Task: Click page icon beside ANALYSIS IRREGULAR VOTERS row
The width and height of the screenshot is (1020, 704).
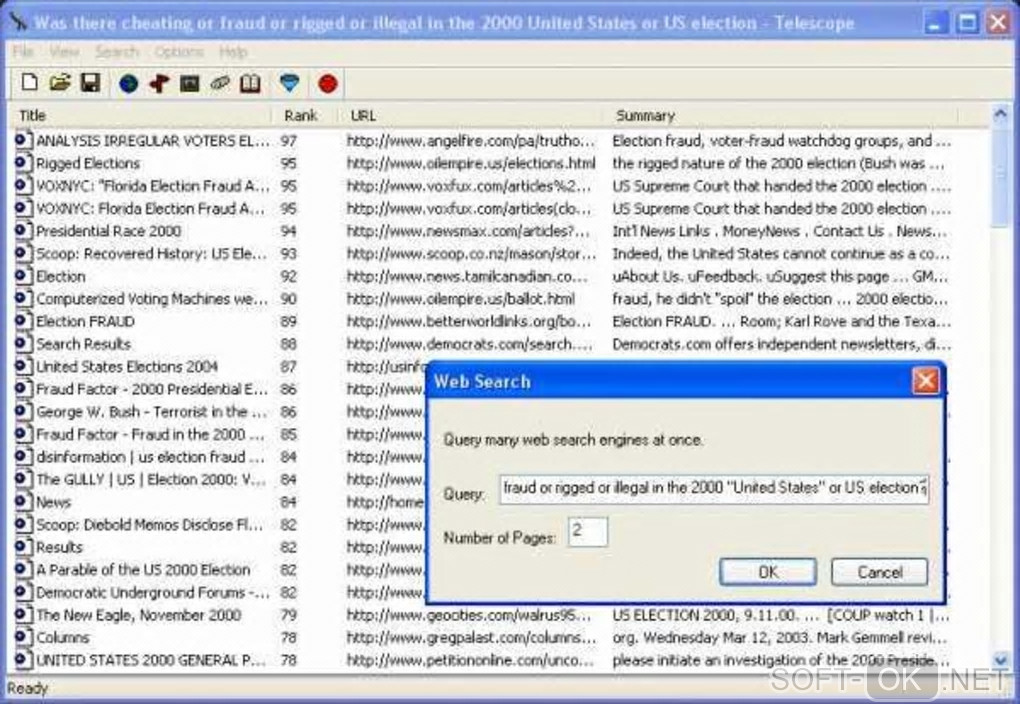Action: (23, 140)
